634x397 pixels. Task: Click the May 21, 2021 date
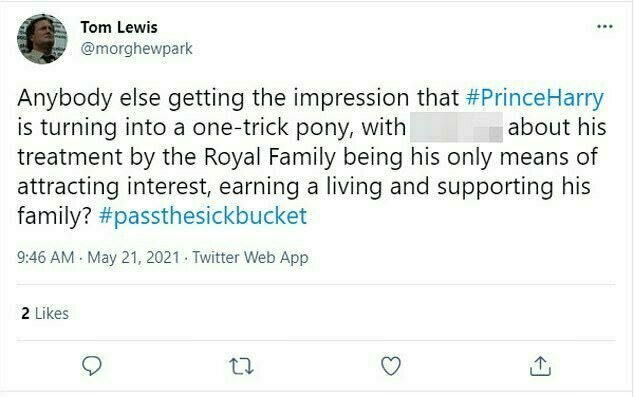click(x=133, y=258)
